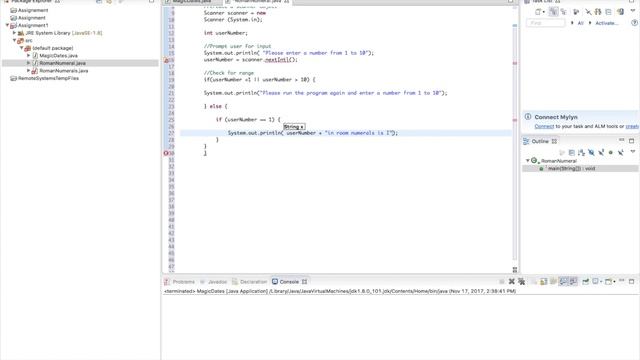This screenshot has width=640, height=360.
Task: Click line 27 System.out.println statement
Action: (312, 133)
